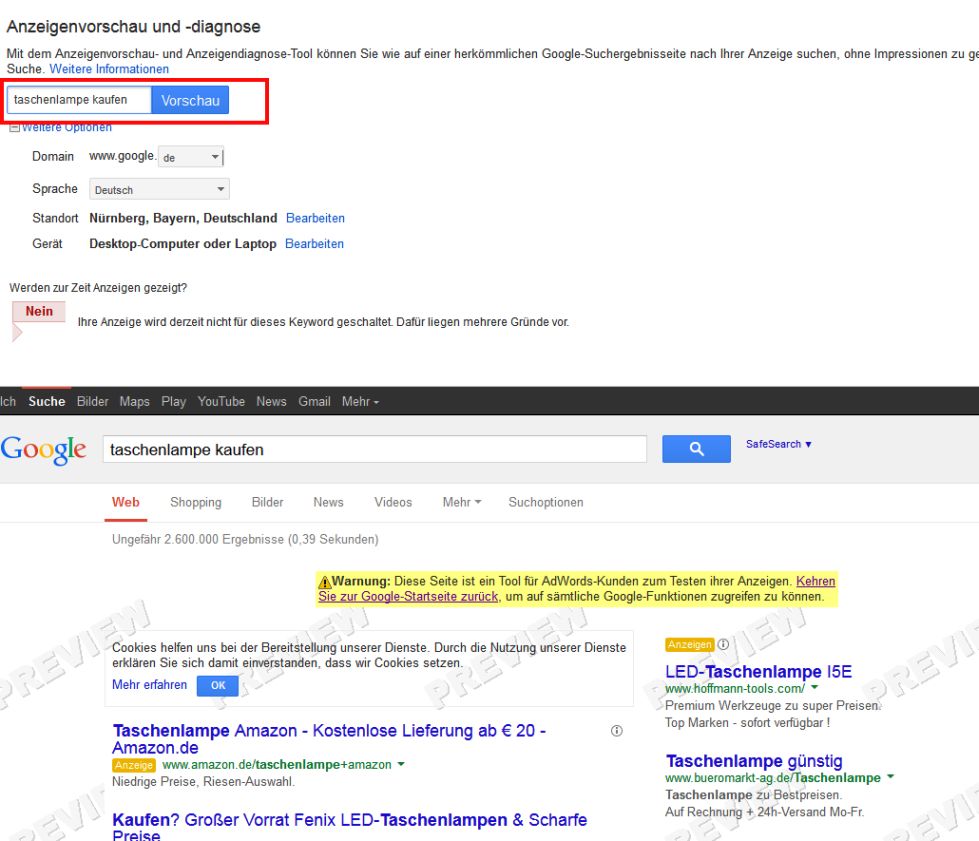Open the Sprache dropdown set to Deutsch
Image resolution: width=979 pixels, height=841 pixels.
tap(159, 189)
